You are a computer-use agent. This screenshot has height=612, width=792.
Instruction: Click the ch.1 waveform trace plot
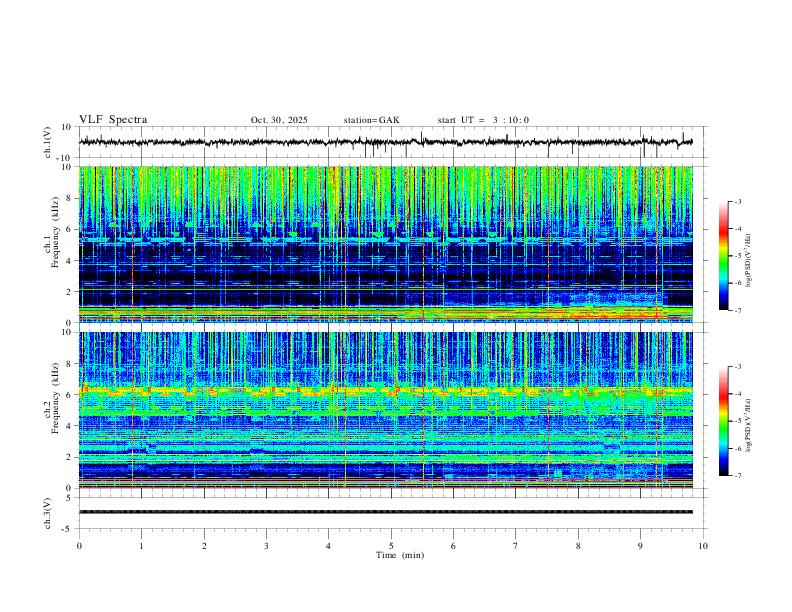pyautogui.click(x=386, y=142)
